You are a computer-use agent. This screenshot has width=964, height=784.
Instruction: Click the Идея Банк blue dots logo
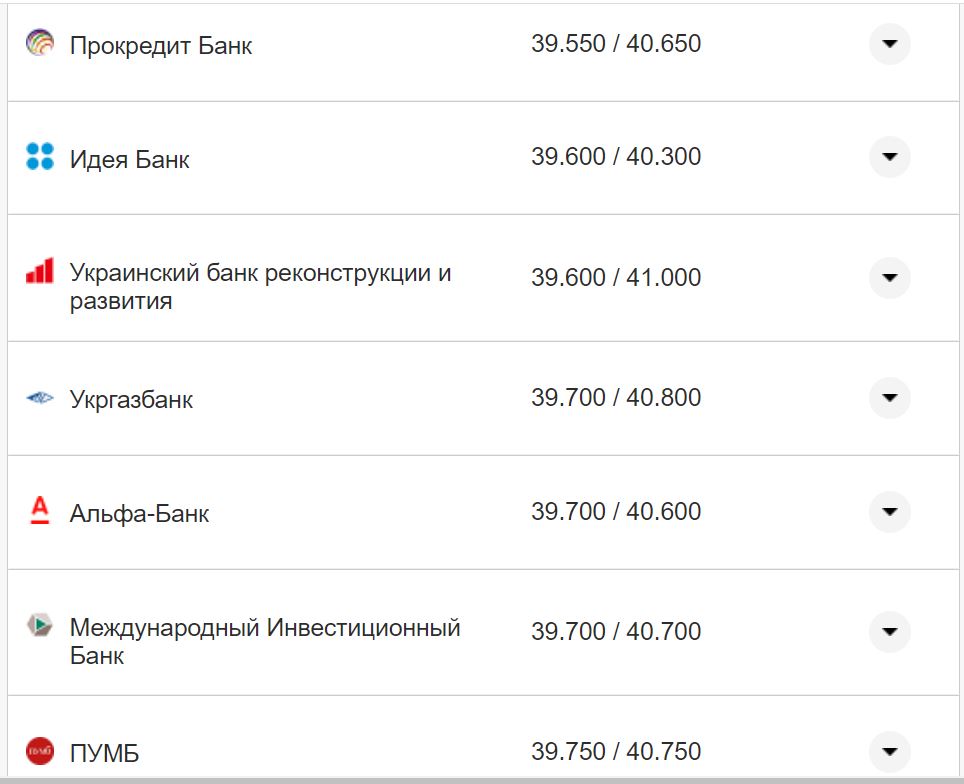39,157
